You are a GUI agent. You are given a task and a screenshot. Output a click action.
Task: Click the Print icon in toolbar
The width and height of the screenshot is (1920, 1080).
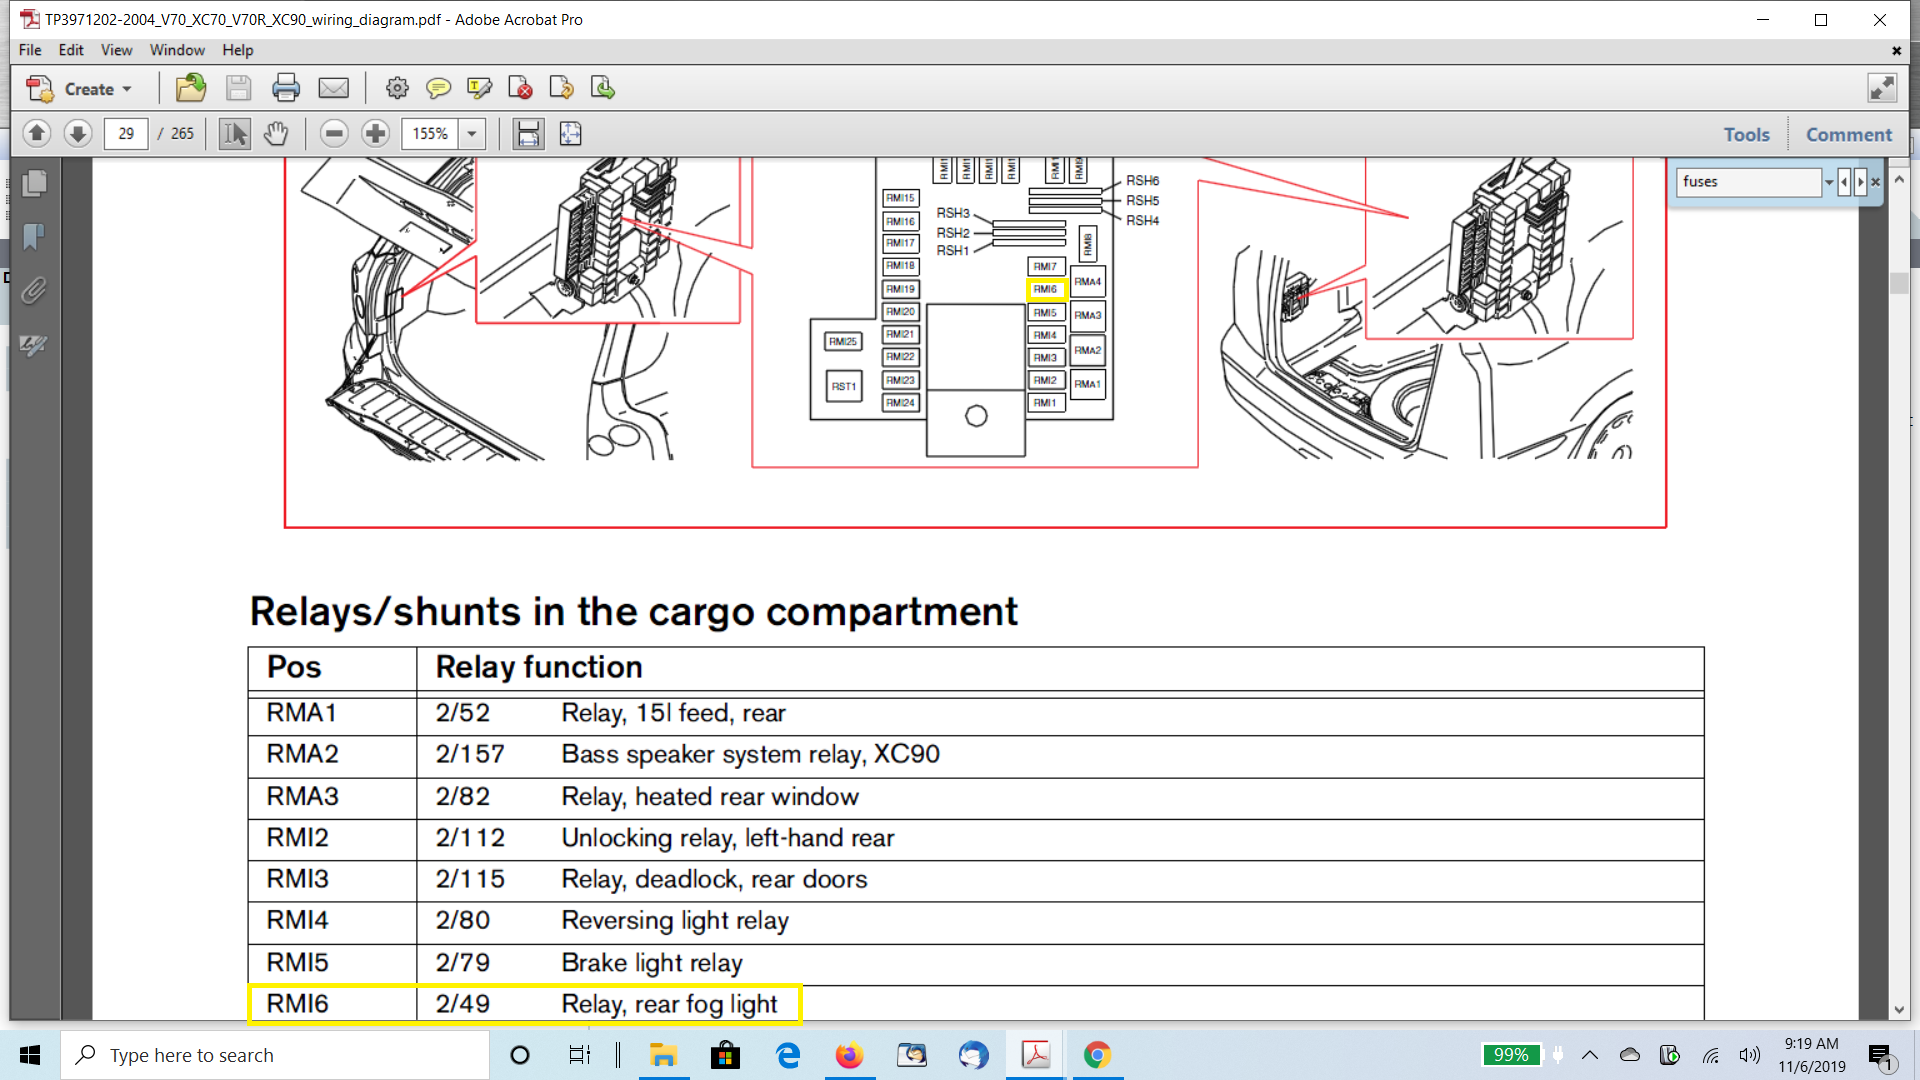pyautogui.click(x=286, y=89)
